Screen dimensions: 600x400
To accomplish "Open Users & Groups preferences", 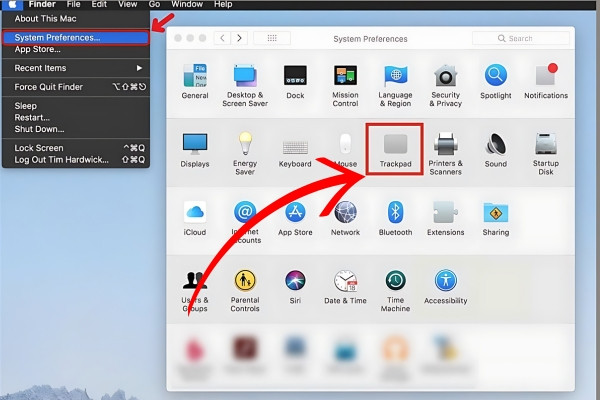I will tap(195, 291).
